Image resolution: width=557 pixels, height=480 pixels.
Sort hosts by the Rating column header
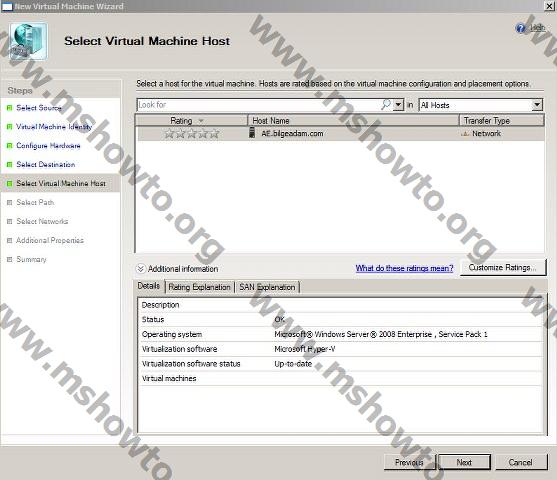point(191,120)
